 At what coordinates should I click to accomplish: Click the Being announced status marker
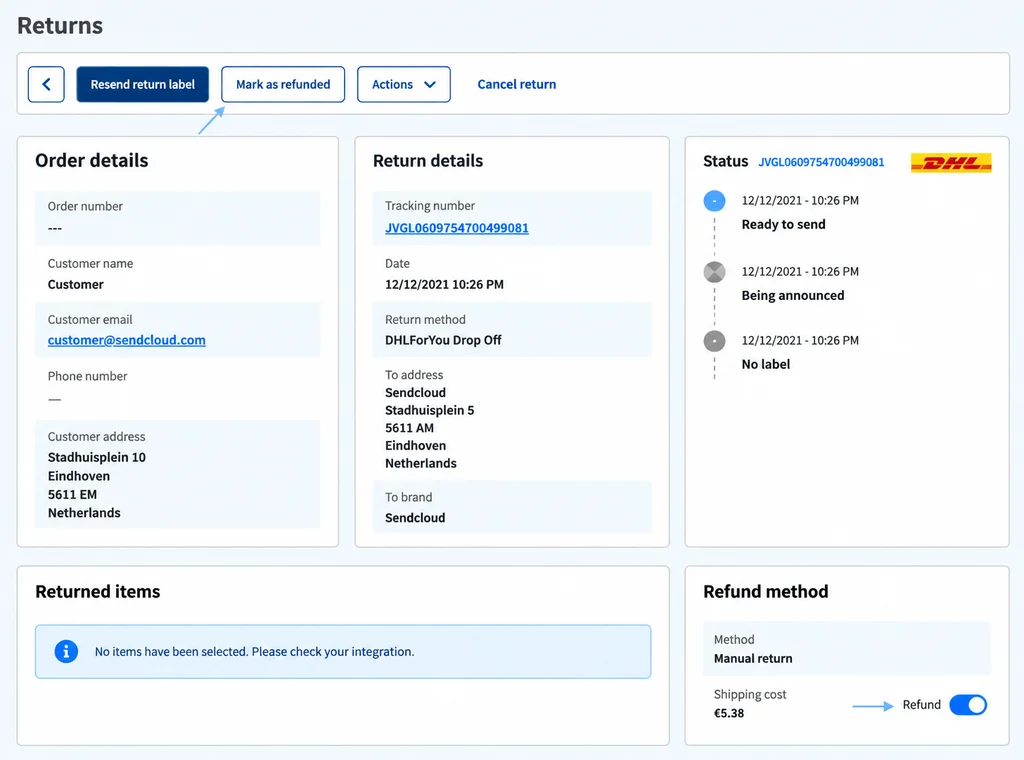coord(714,272)
